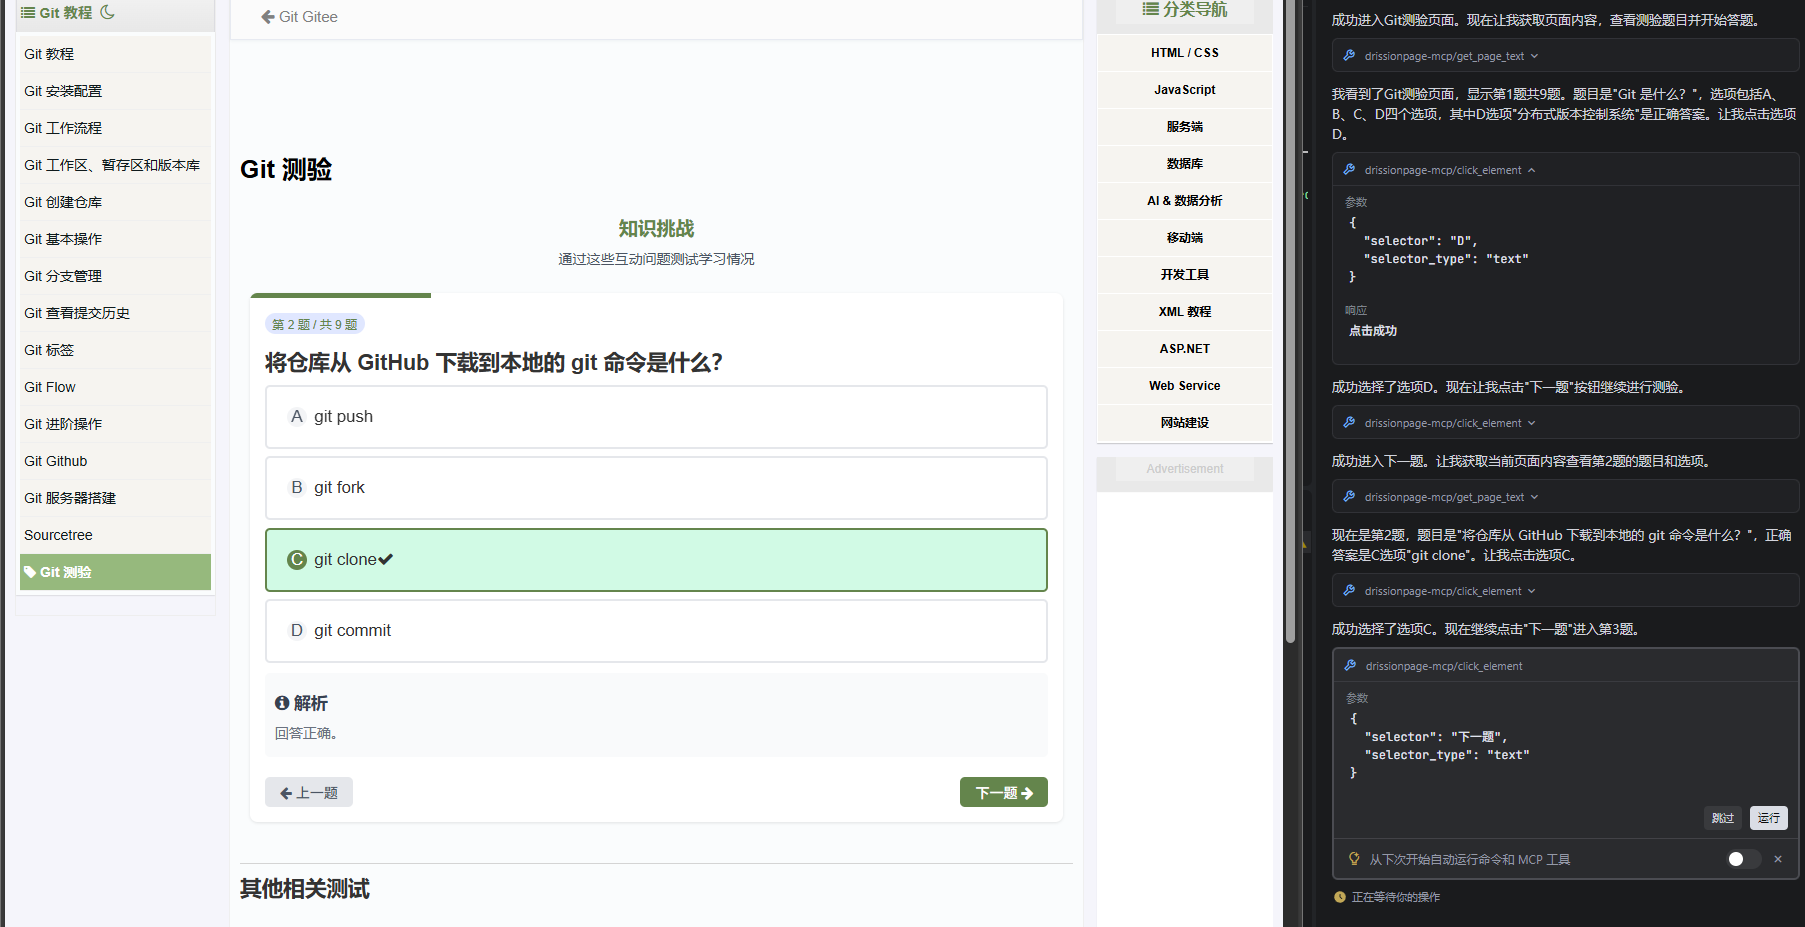The width and height of the screenshot is (1805, 927).
Task: Dismiss the auto-run suggestion with X
Action: (1778, 859)
